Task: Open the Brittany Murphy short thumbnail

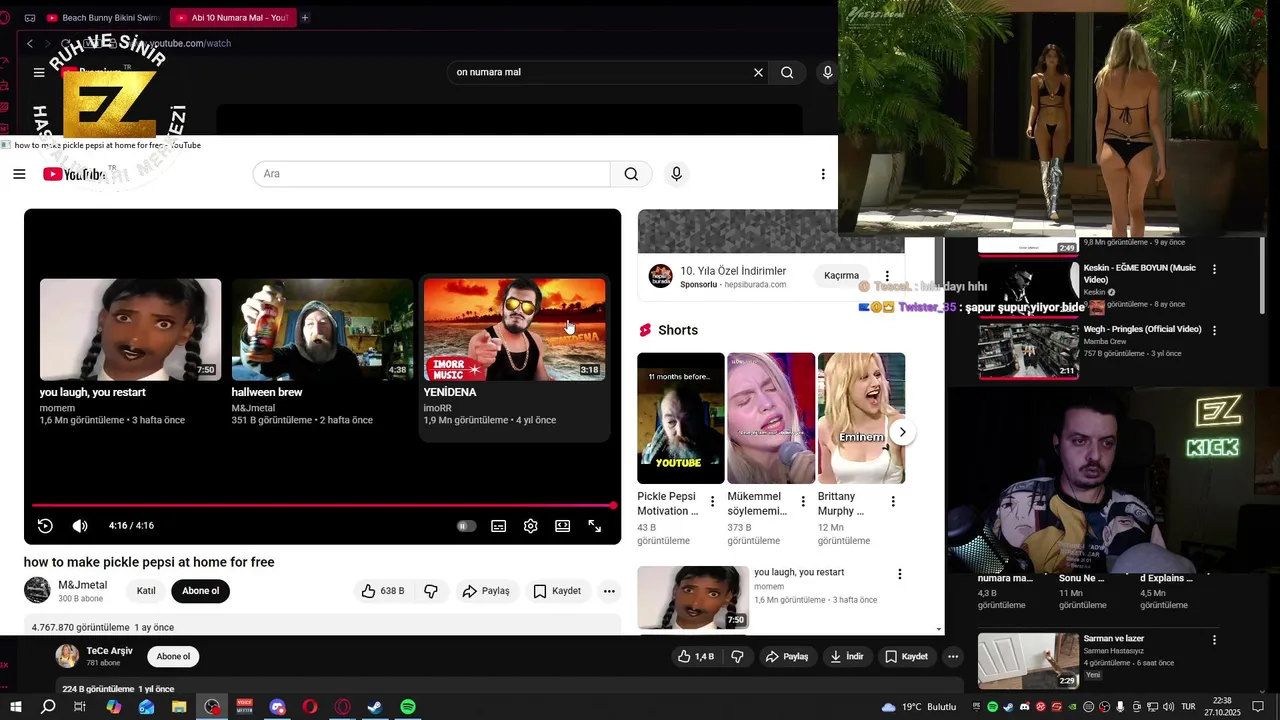Action: (x=861, y=418)
